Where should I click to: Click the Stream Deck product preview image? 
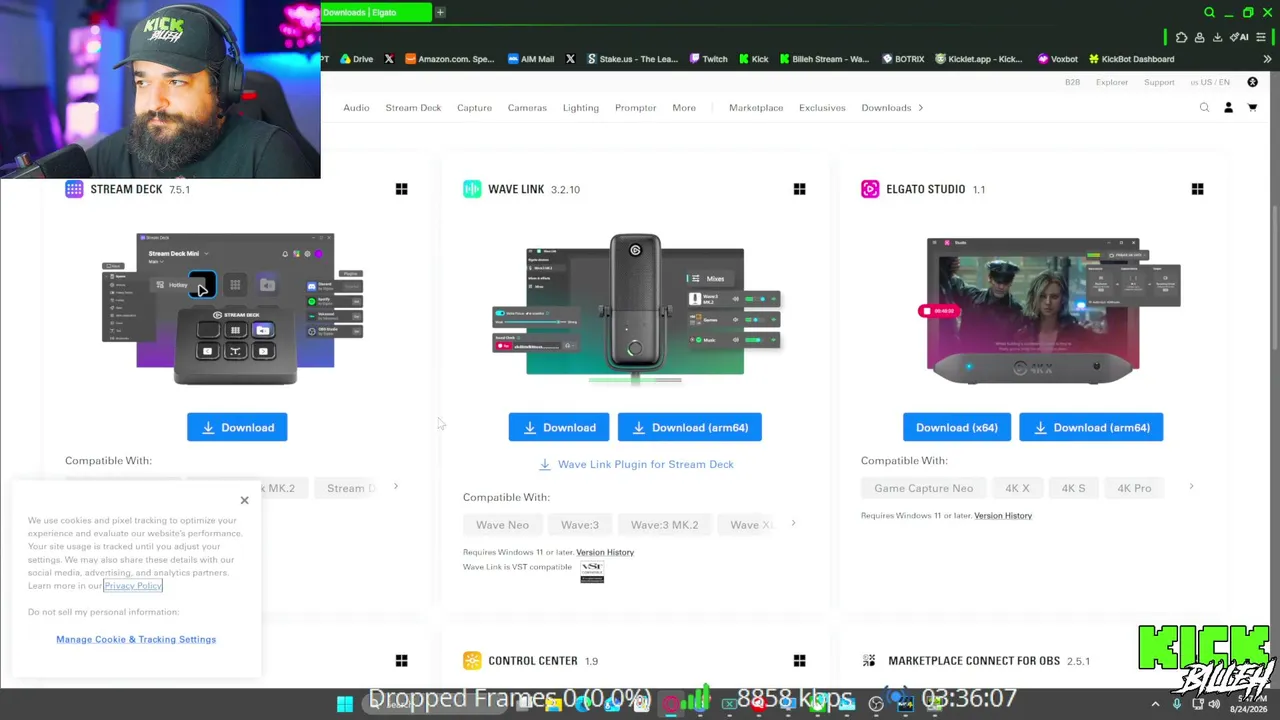pos(235,308)
